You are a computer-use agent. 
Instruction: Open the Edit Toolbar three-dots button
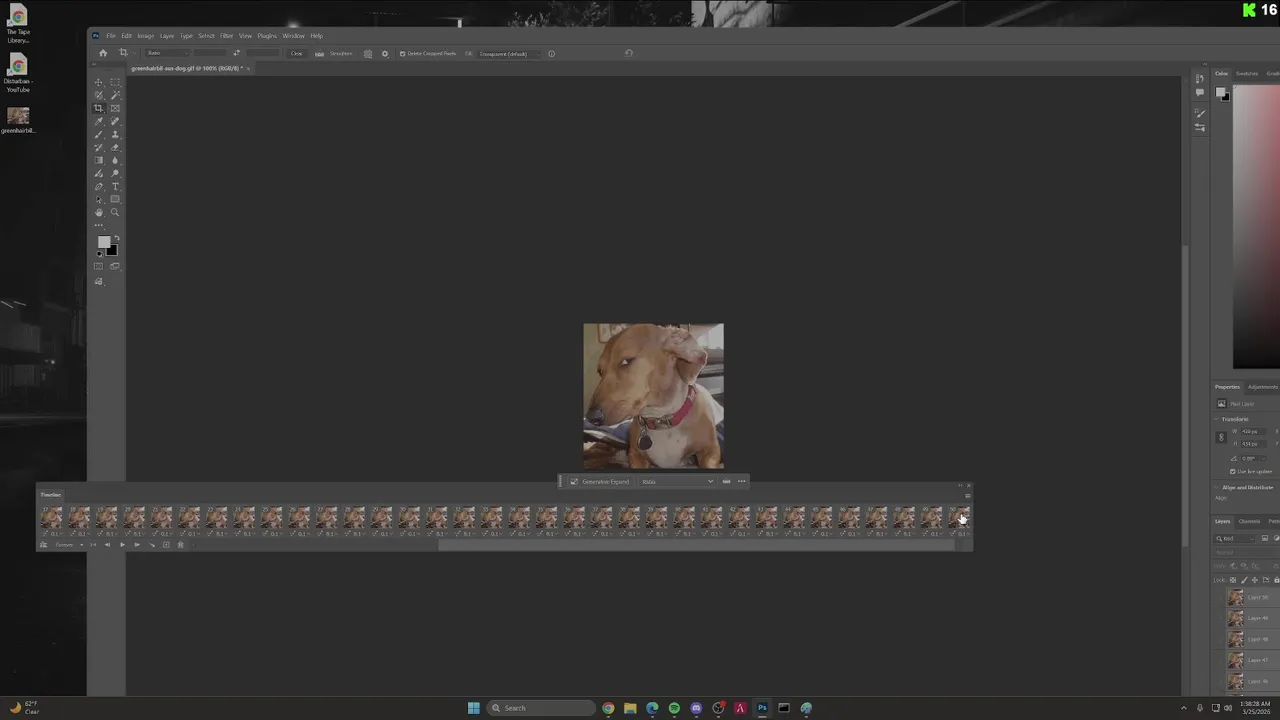pyautogui.click(x=99, y=225)
